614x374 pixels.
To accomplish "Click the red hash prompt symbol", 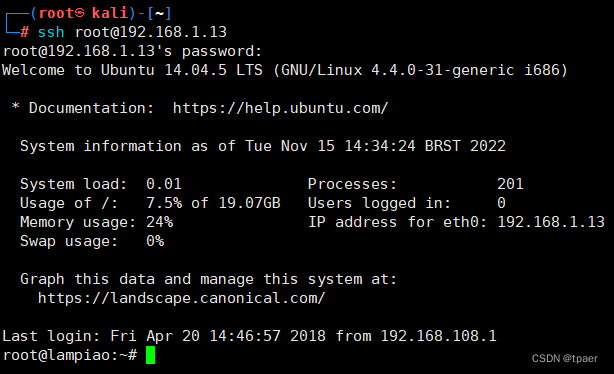I will click(x=24, y=32).
